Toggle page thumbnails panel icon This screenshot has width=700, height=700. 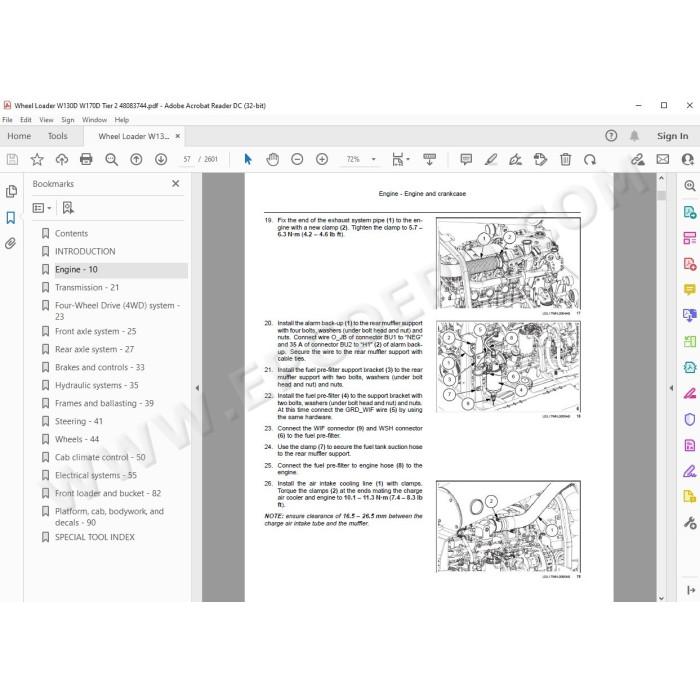(11, 192)
